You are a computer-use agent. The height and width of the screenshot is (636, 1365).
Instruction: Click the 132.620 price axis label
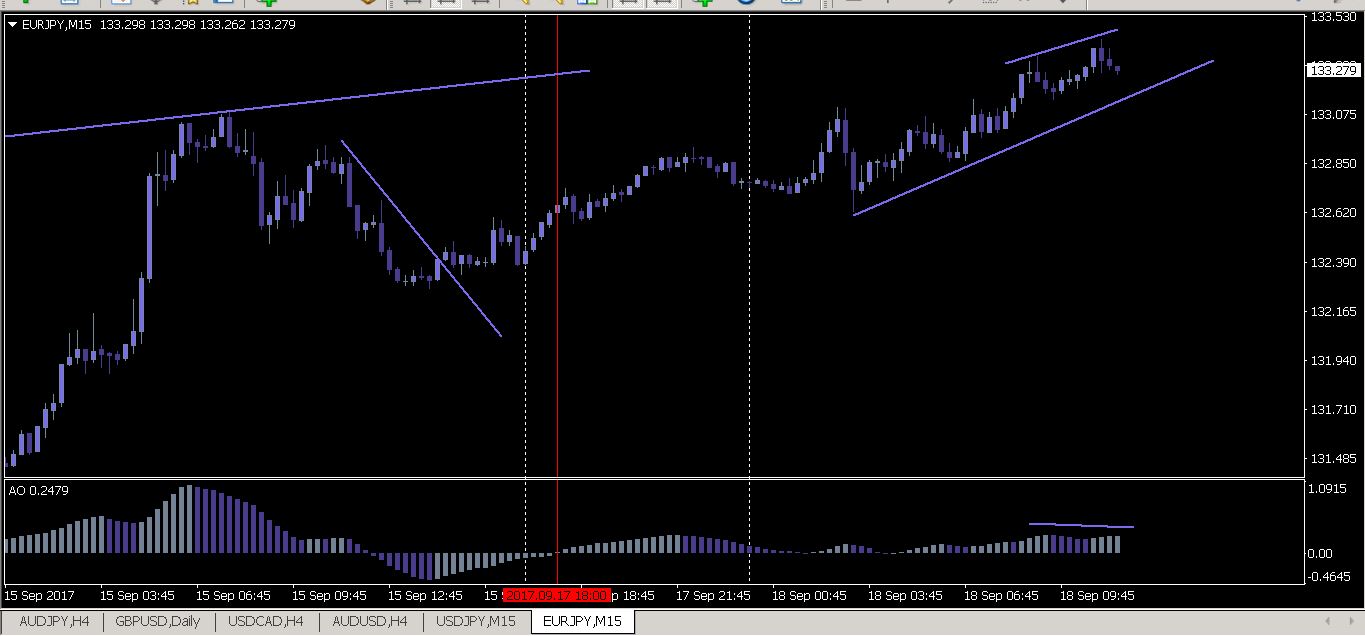(1332, 213)
